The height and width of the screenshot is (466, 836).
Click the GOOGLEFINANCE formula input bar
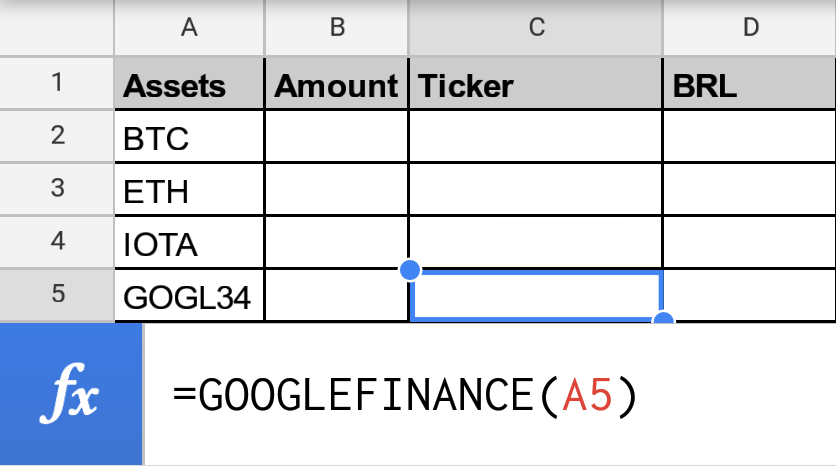coord(490,396)
